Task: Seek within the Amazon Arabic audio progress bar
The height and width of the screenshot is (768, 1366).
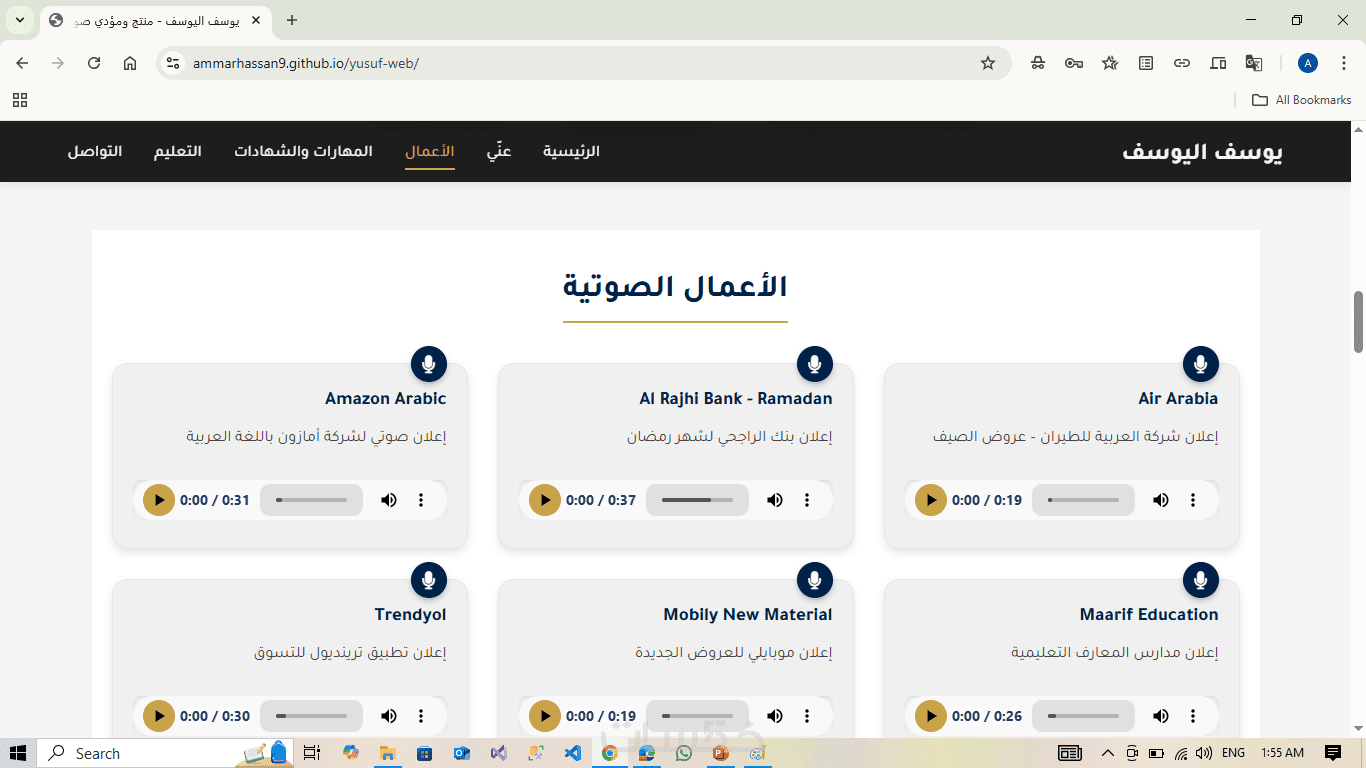Action: pyautogui.click(x=311, y=500)
